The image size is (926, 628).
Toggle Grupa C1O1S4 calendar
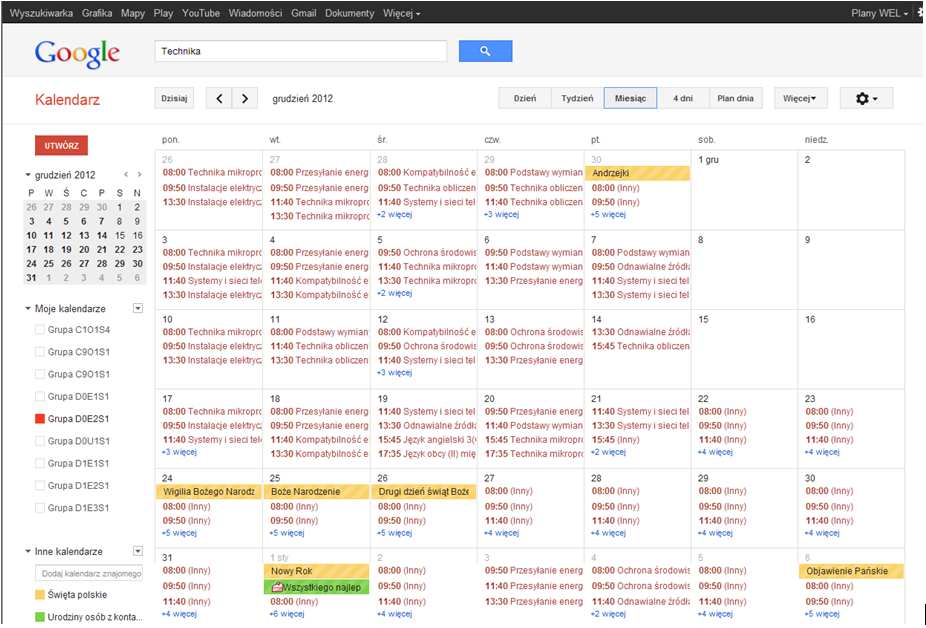pos(40,330)
